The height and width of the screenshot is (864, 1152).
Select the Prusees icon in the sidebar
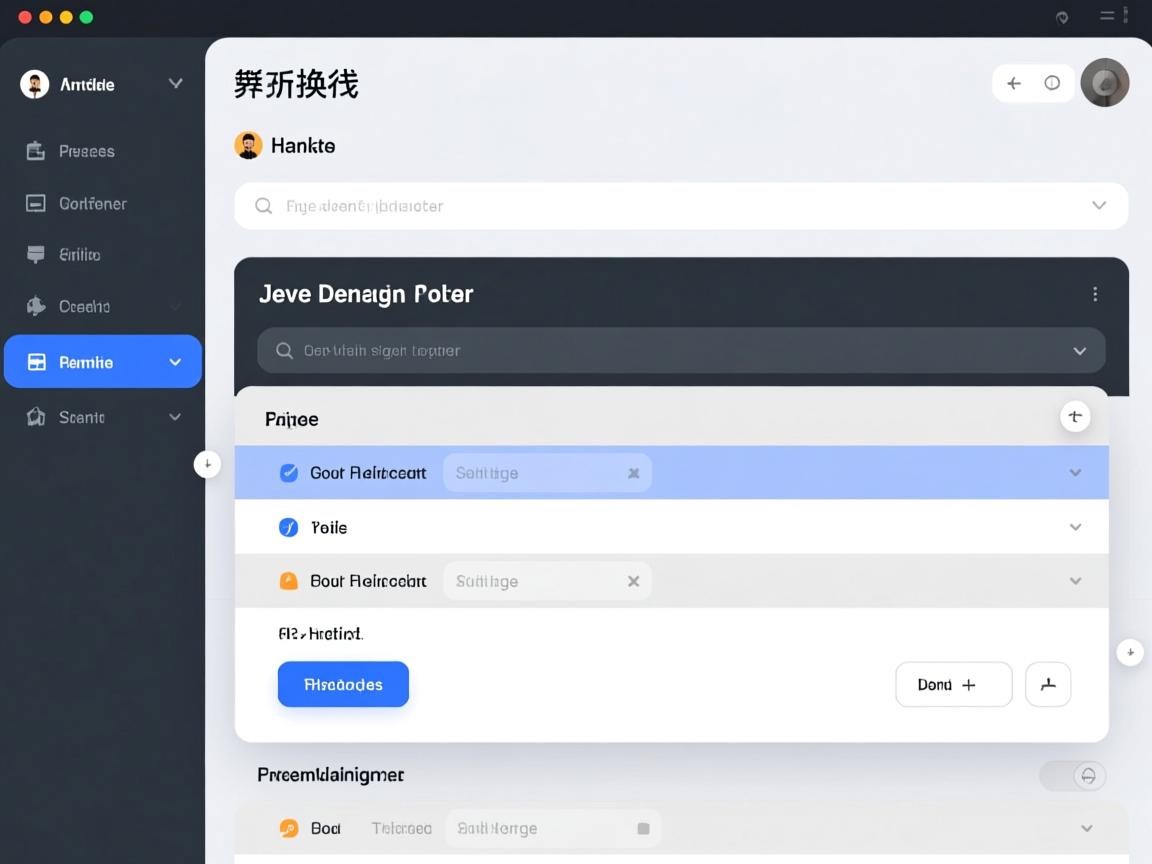click(x=34, y=151)
